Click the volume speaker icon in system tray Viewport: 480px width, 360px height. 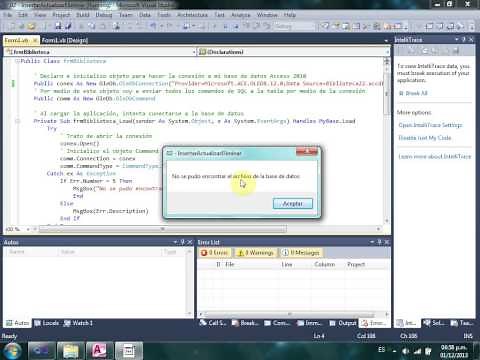coord(406,351)
